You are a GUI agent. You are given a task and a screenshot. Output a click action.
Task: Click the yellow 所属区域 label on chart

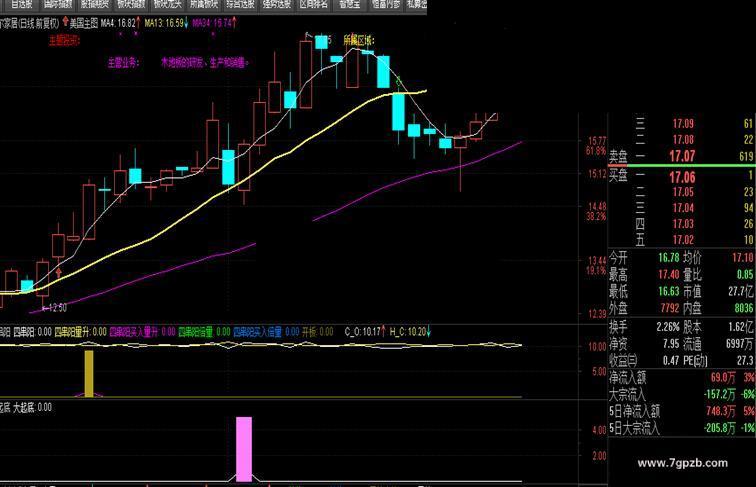(359, 41)
